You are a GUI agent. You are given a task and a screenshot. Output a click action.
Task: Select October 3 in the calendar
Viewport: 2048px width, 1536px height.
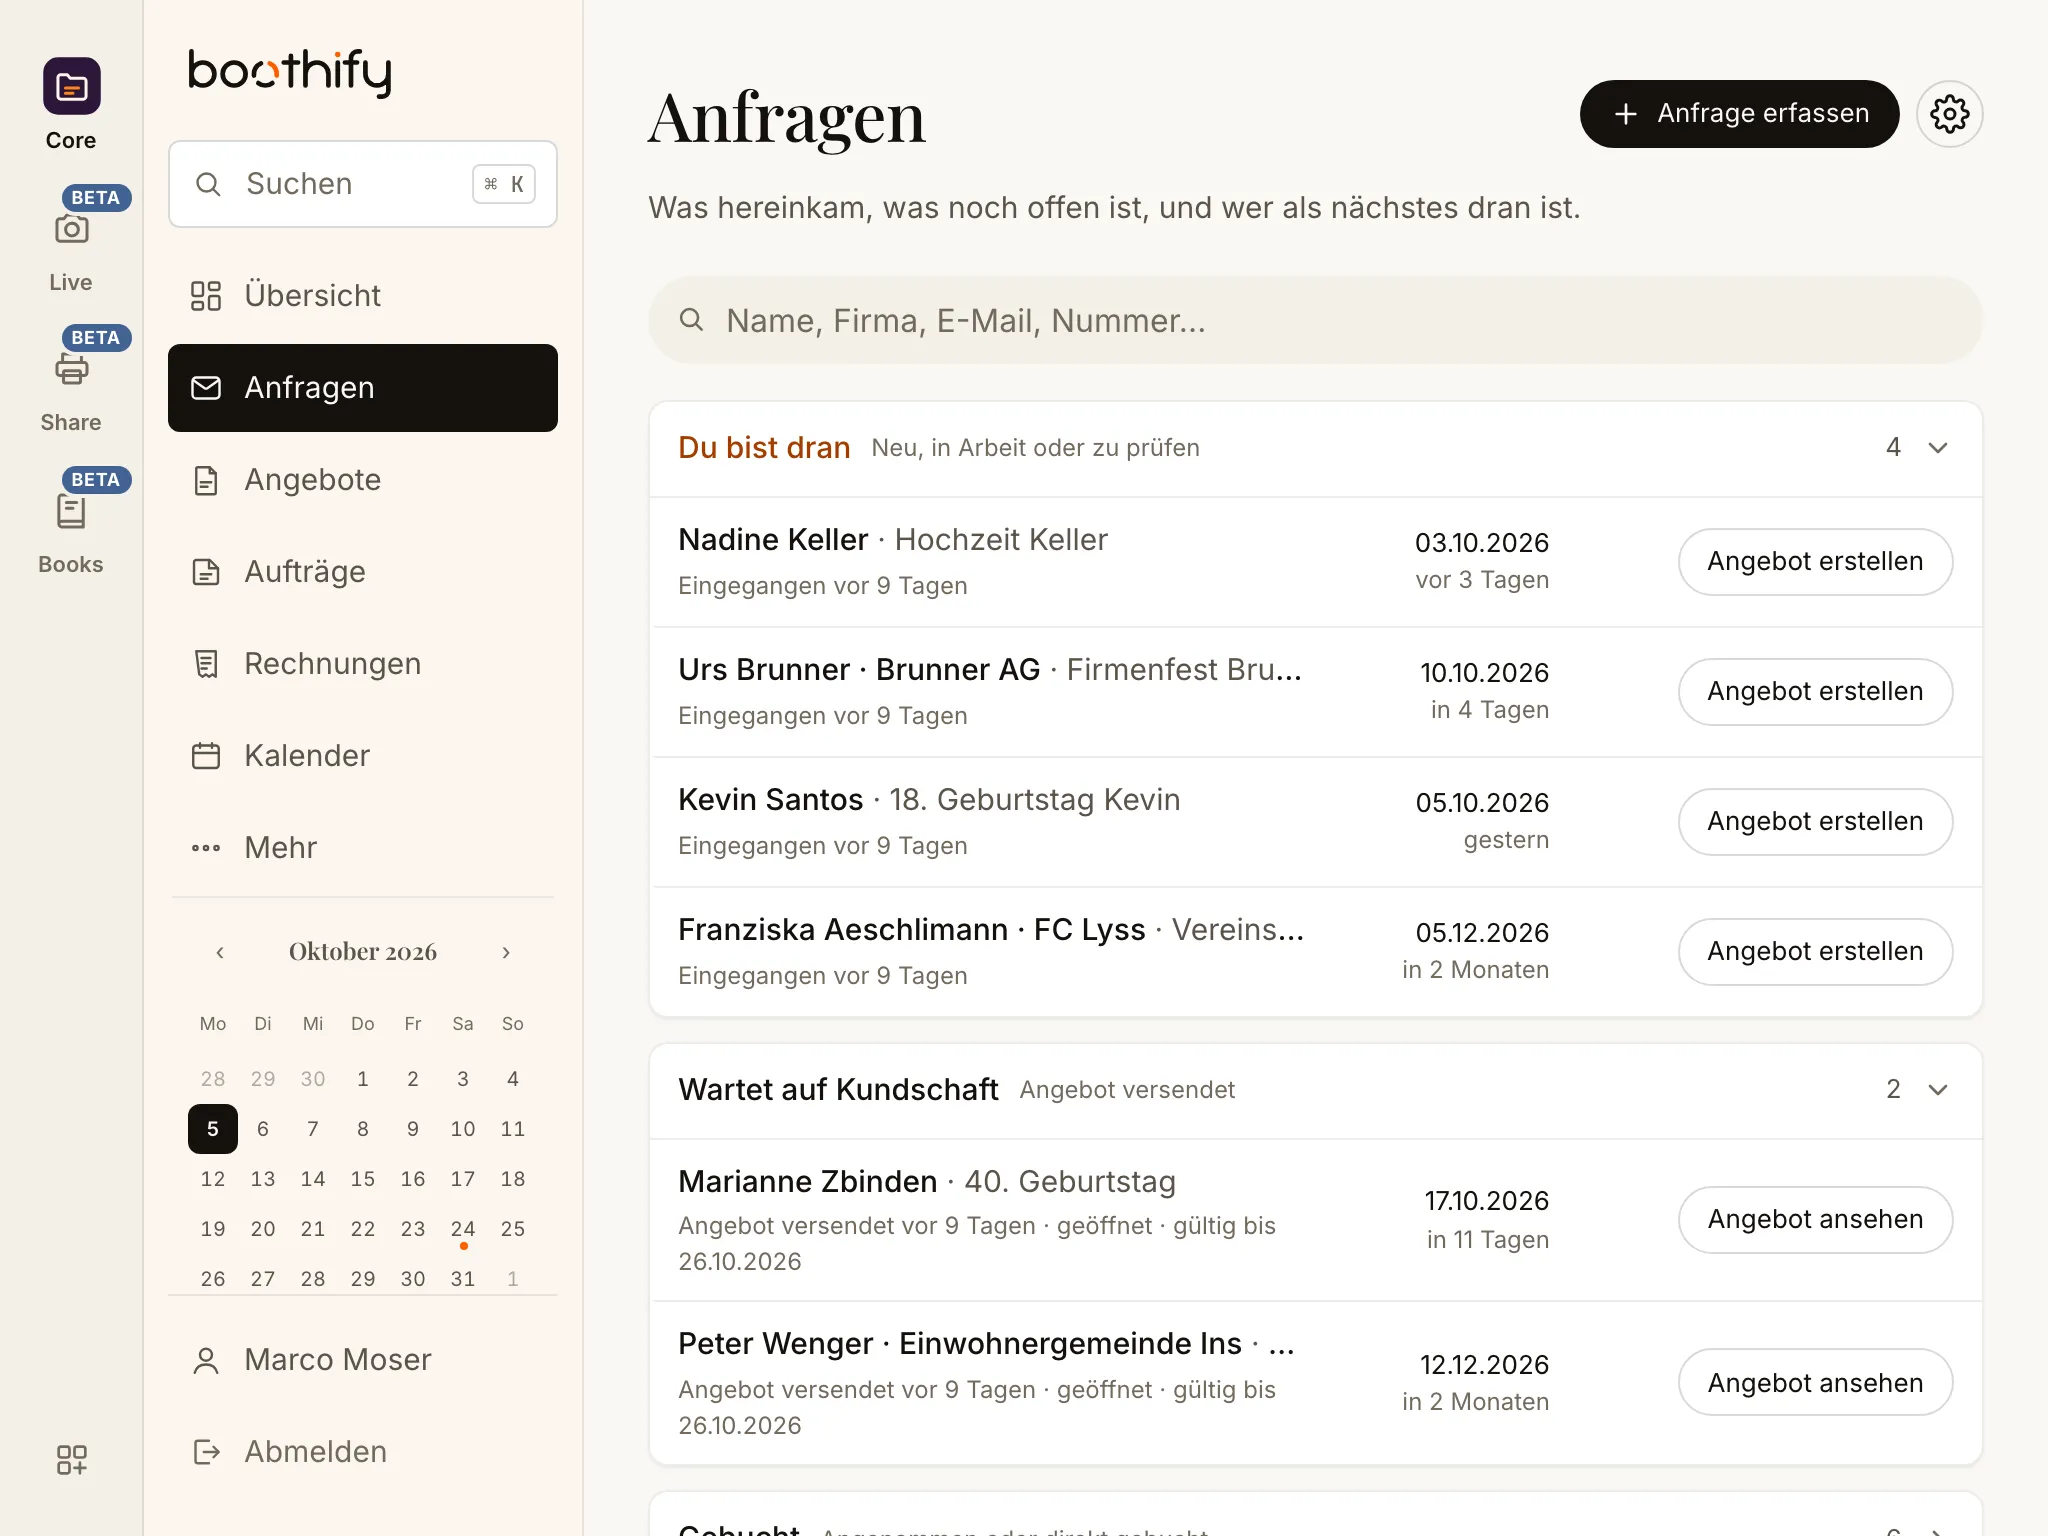(463, 1079)
